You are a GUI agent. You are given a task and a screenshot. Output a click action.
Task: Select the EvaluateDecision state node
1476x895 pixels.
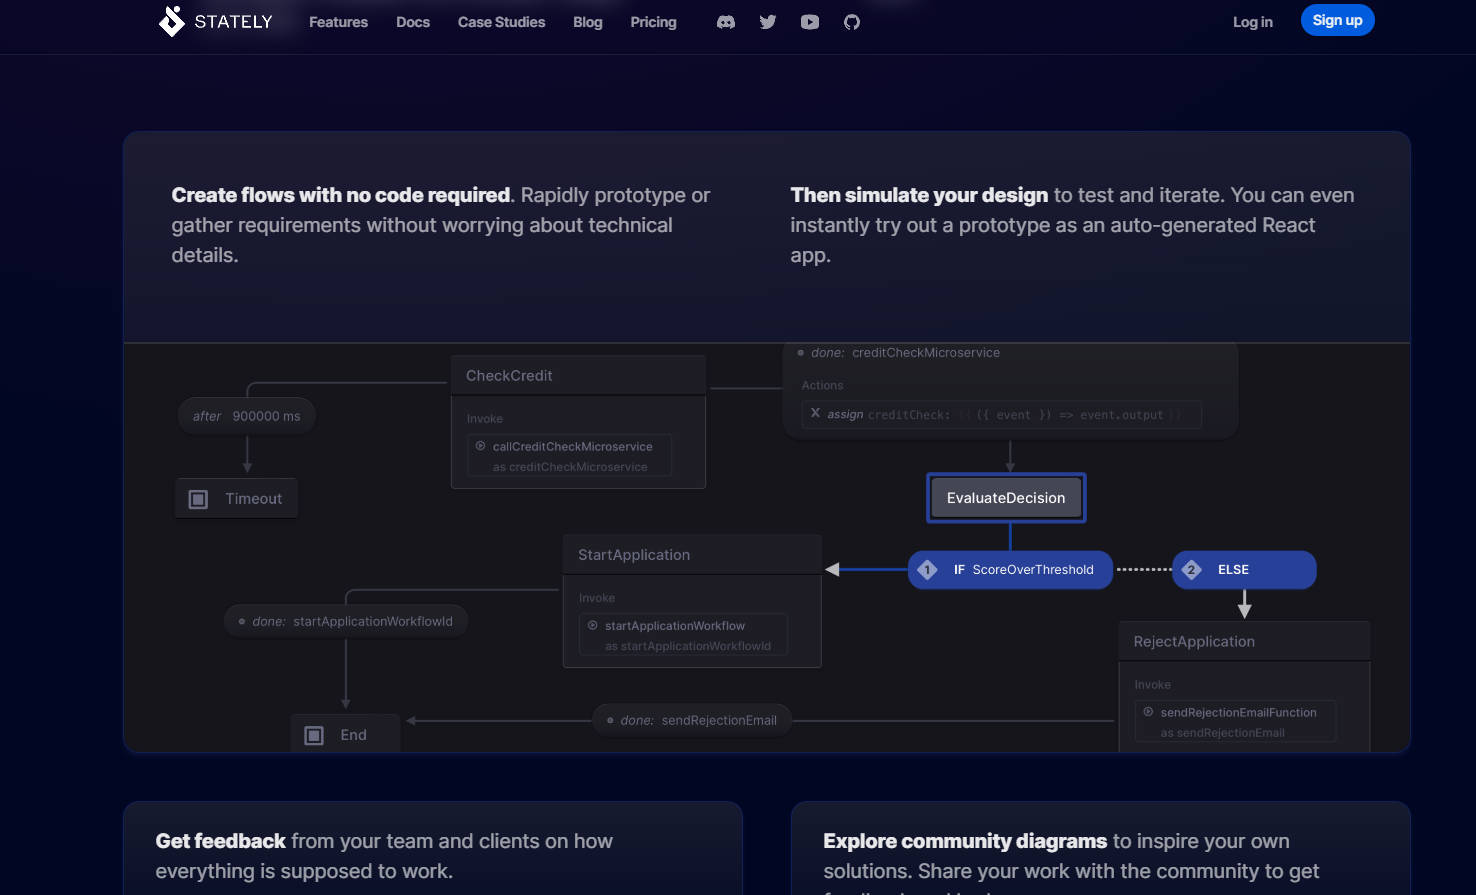[x=1006, y=498]
